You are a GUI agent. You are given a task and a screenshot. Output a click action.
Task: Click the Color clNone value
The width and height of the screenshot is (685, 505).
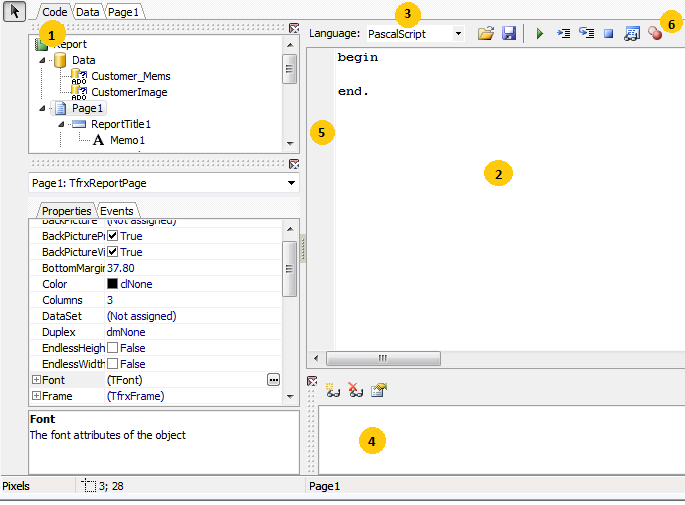(136, 284)
